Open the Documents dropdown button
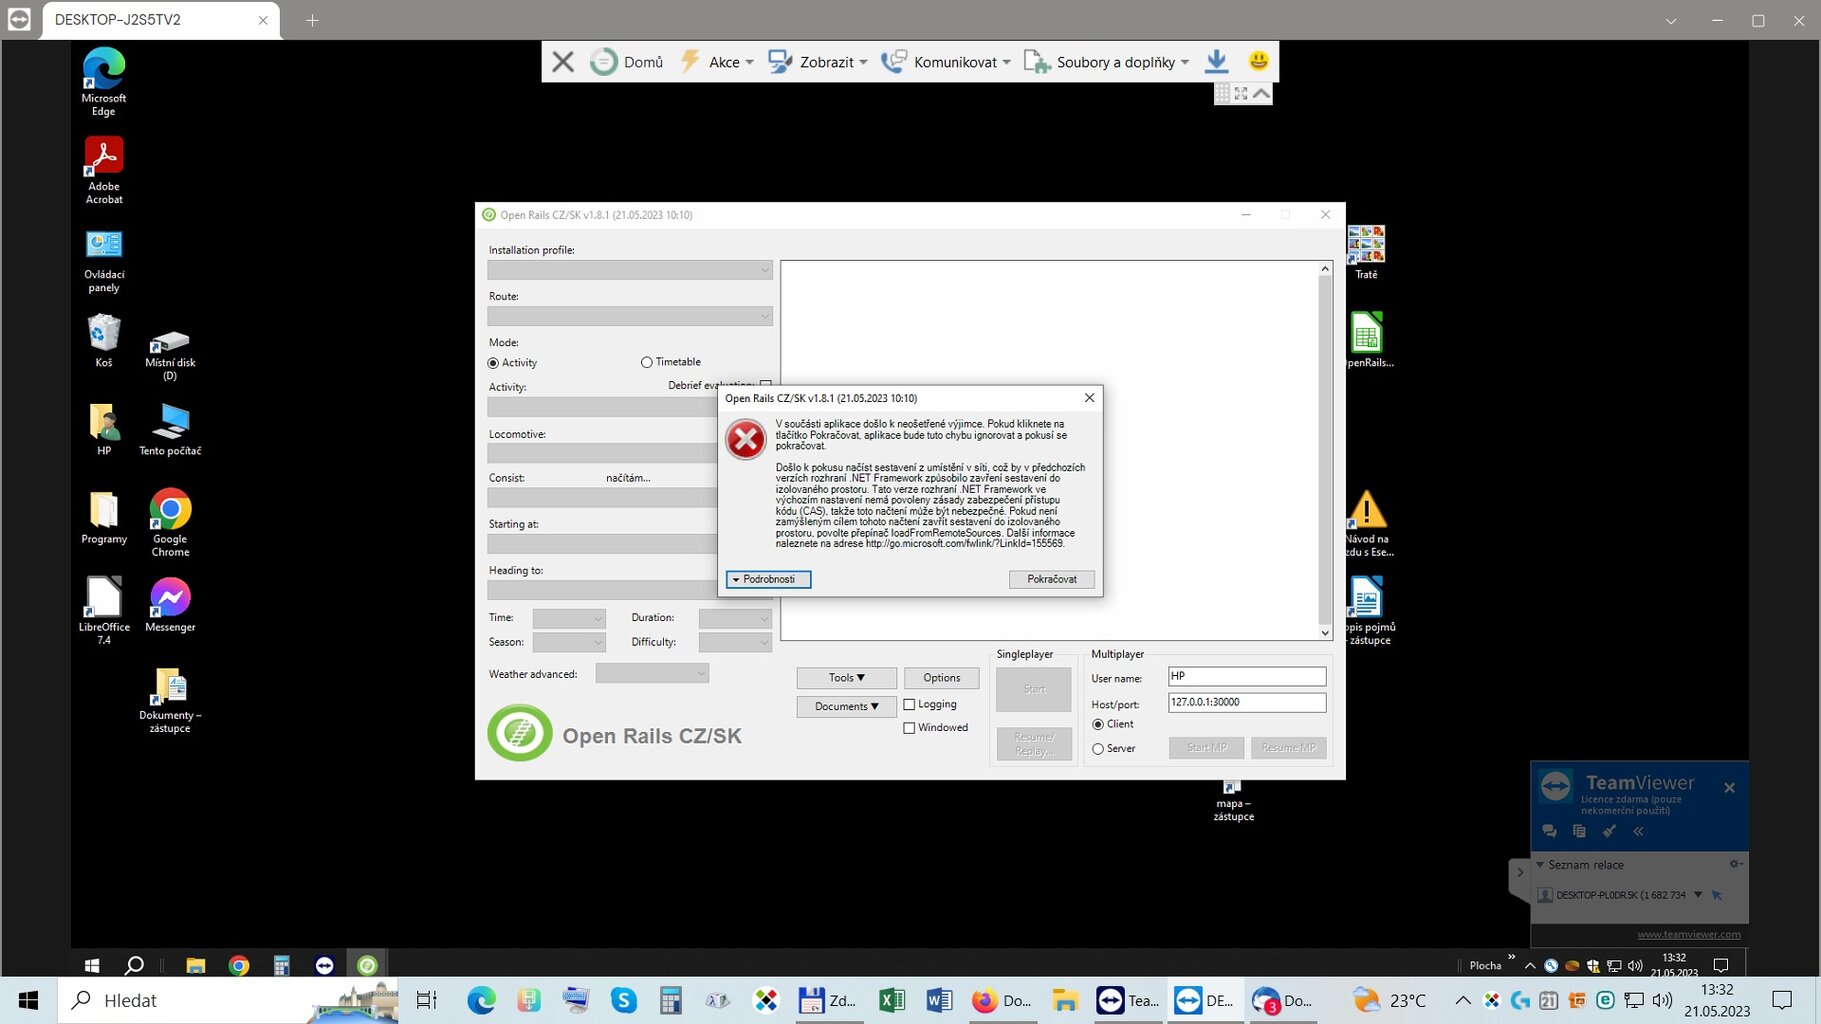Screen dimensions: 1821x1024 846,706
